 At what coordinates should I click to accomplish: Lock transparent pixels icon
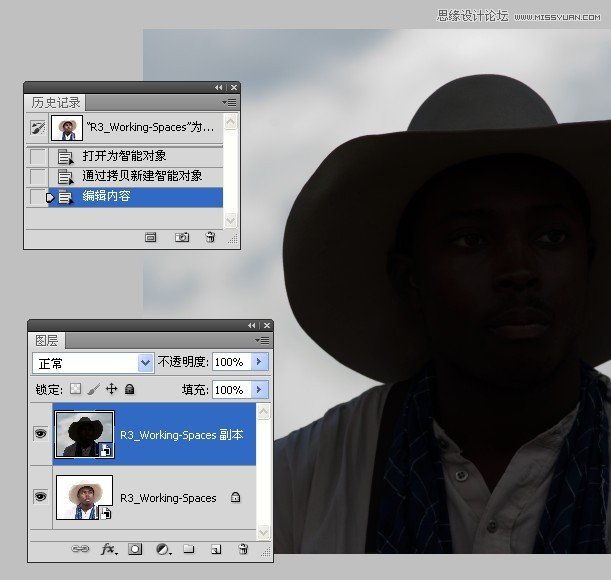[75, 389]
